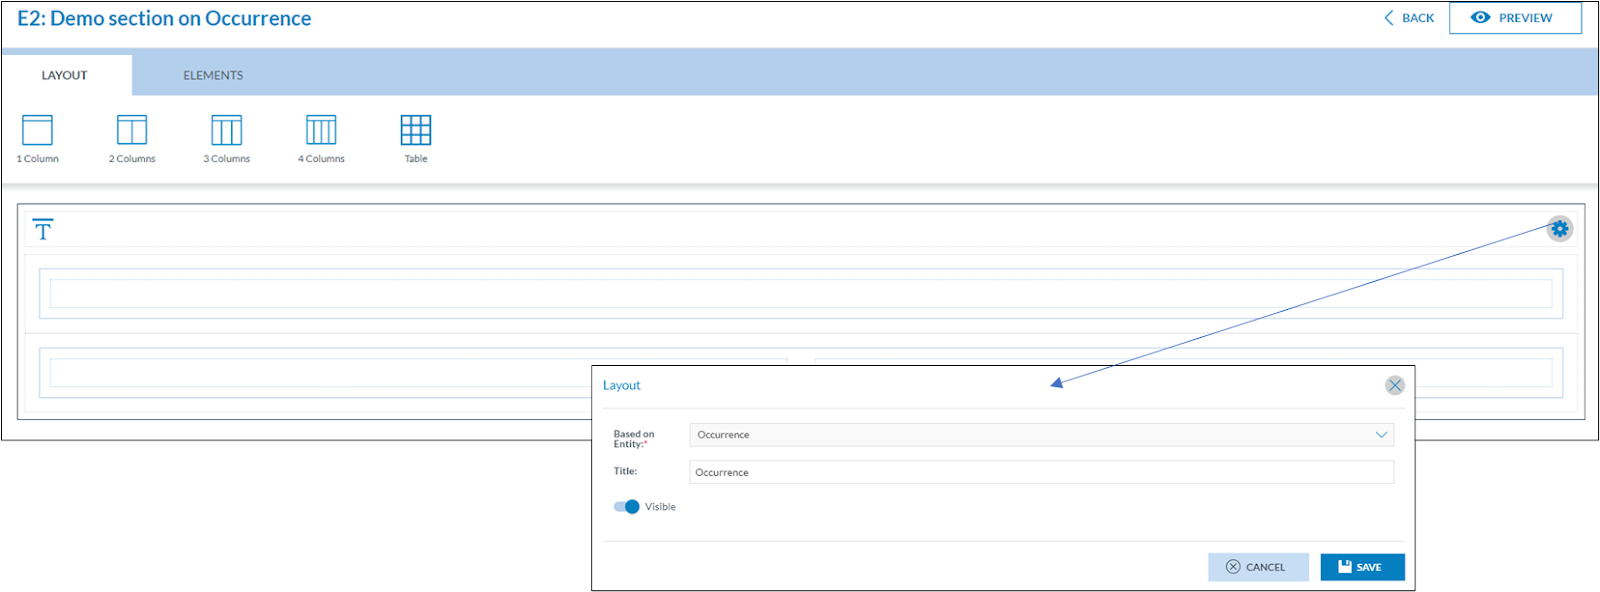Pick the 4 Columns layout icon
1600x592 pixels.
[321, 131]
